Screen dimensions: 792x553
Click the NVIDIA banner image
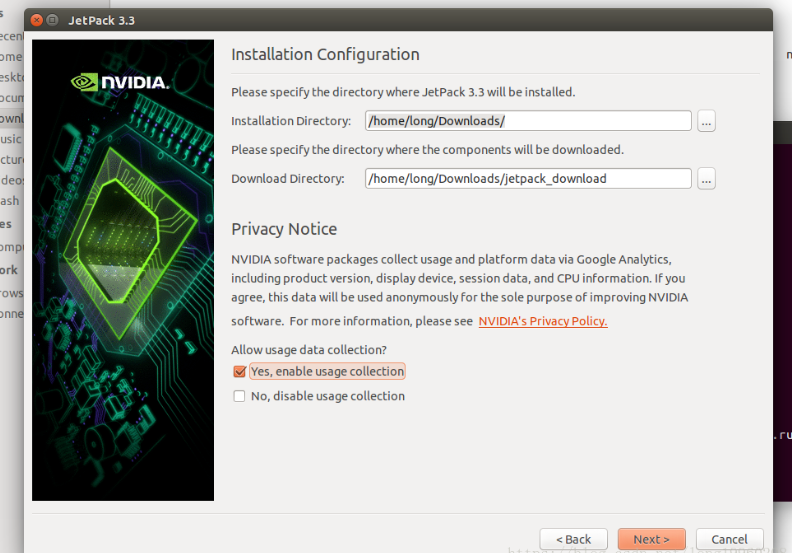123,270
